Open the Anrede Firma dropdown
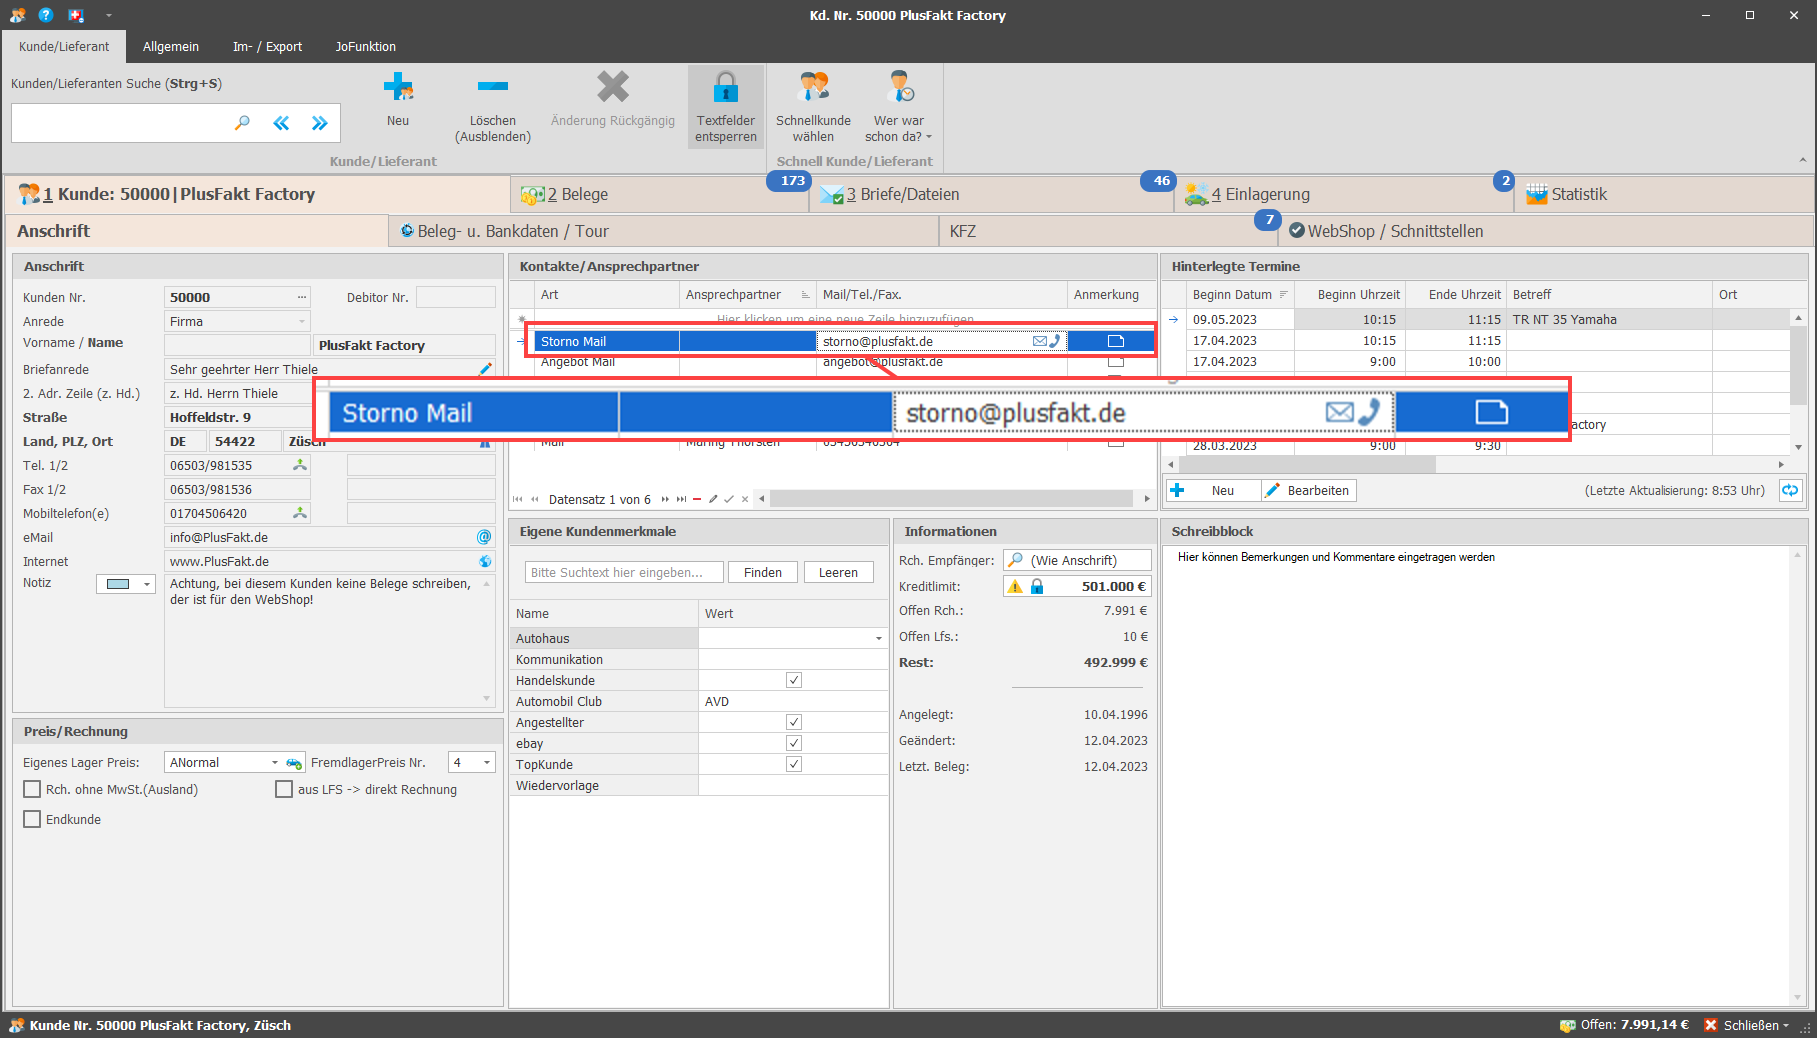This screenshot has height=1038, width=1817. point(302,321)
